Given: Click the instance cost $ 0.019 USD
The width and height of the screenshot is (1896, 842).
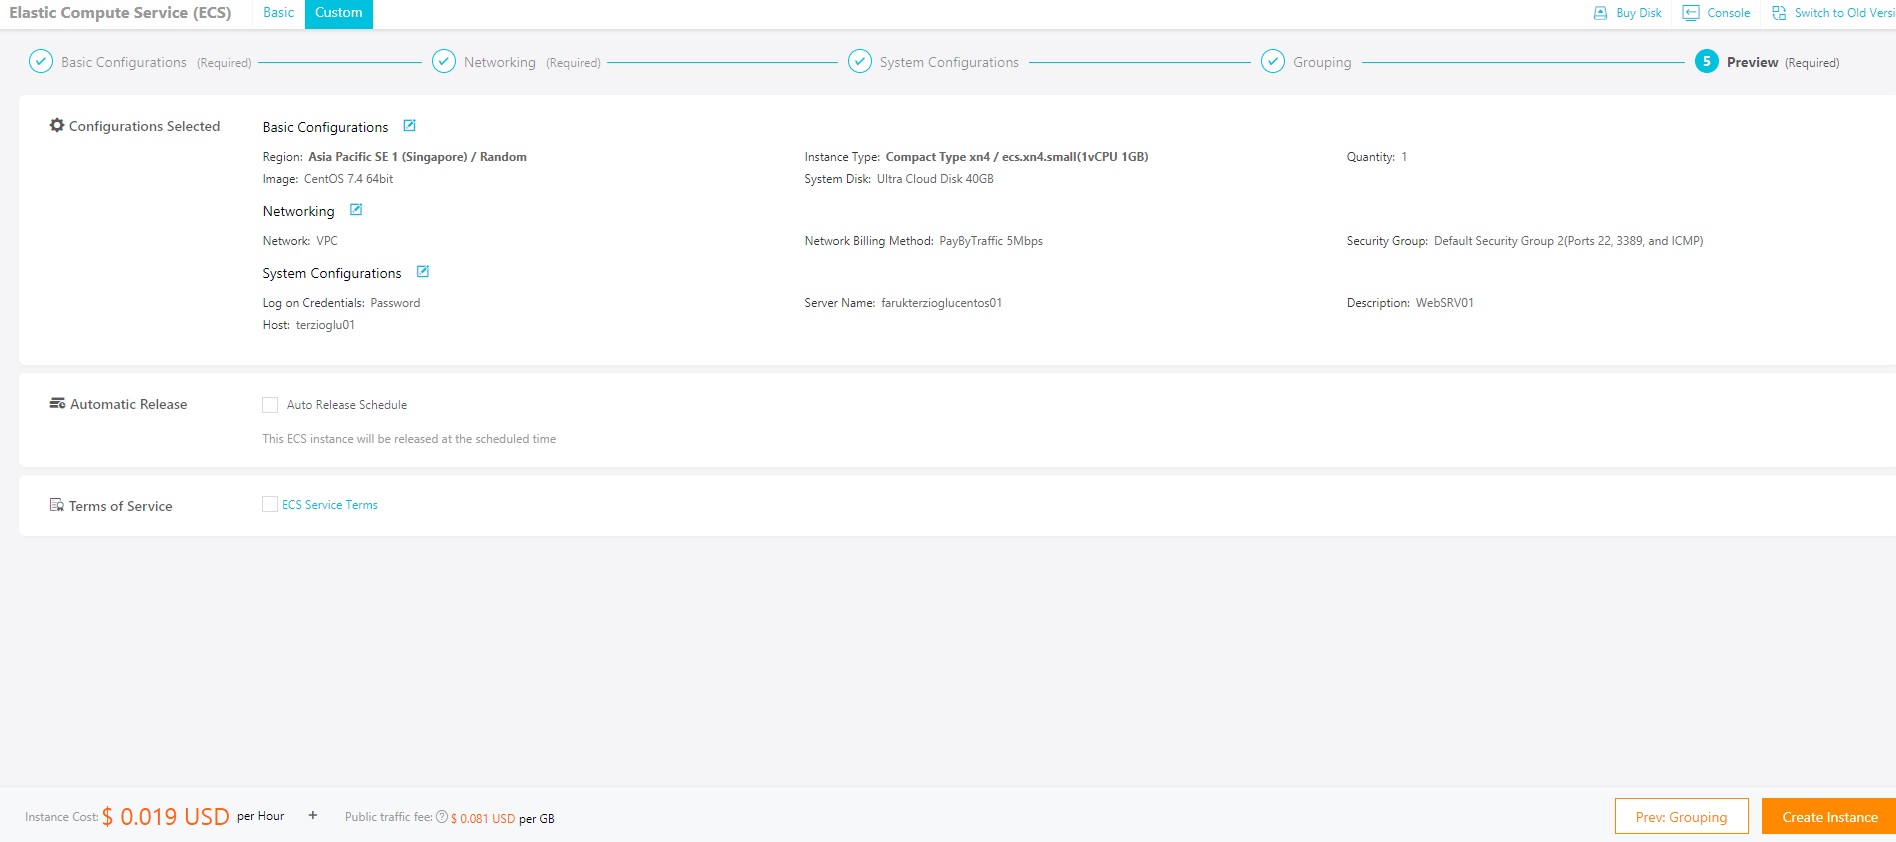Looking at the screenshot, I should (166, 817).
